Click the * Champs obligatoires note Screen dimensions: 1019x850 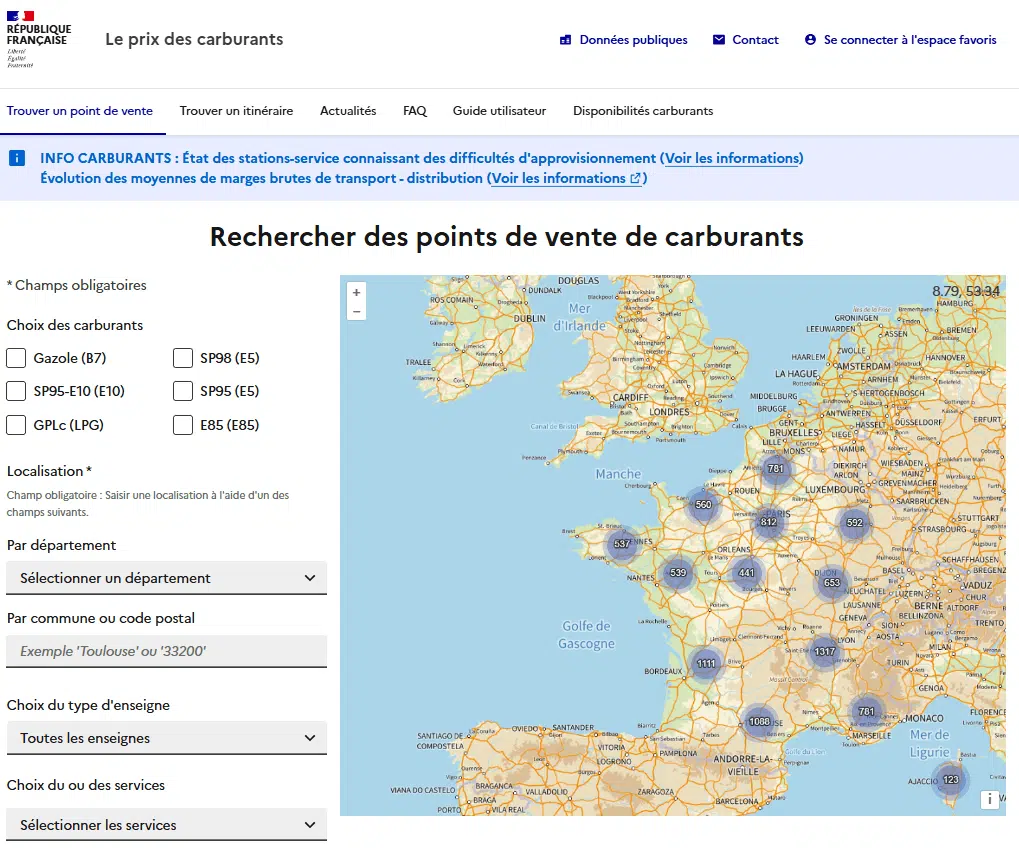click(x=77, y=285)
